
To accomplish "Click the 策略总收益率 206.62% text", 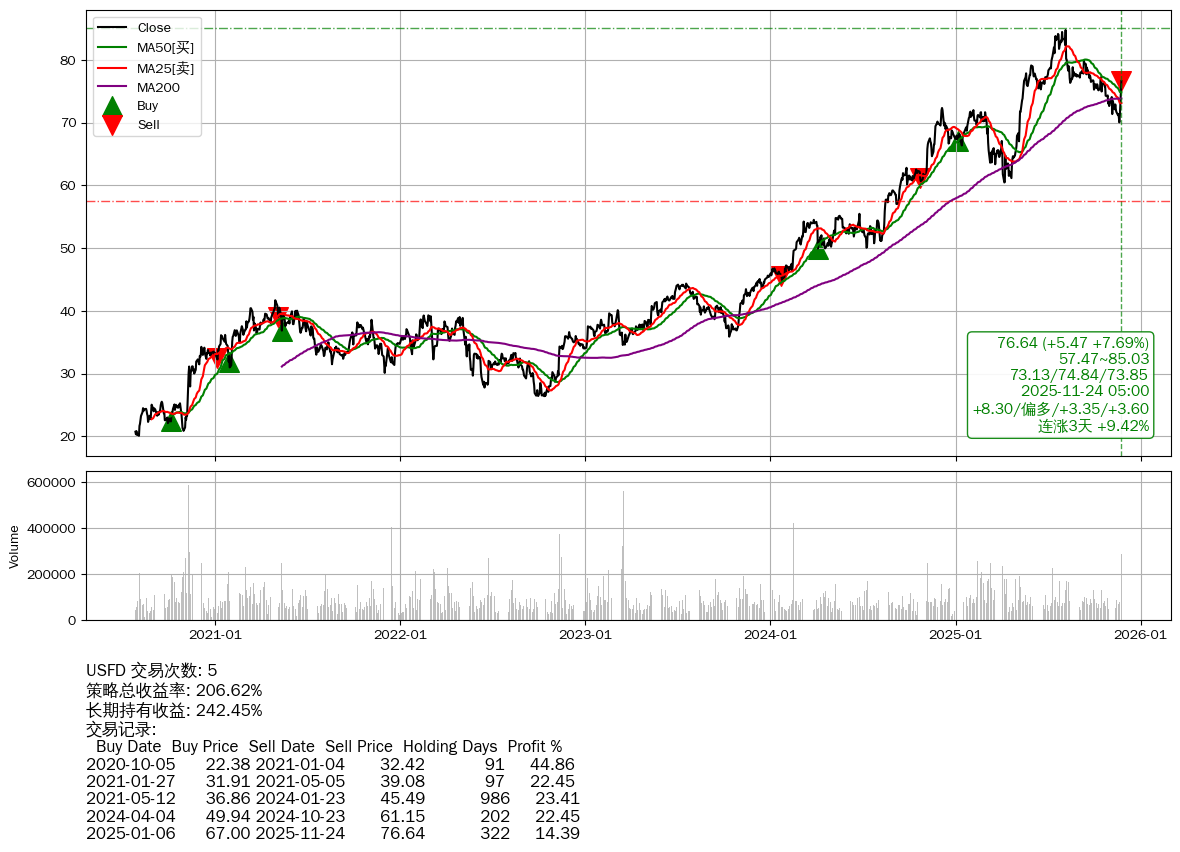I will [x=174, y=690].
